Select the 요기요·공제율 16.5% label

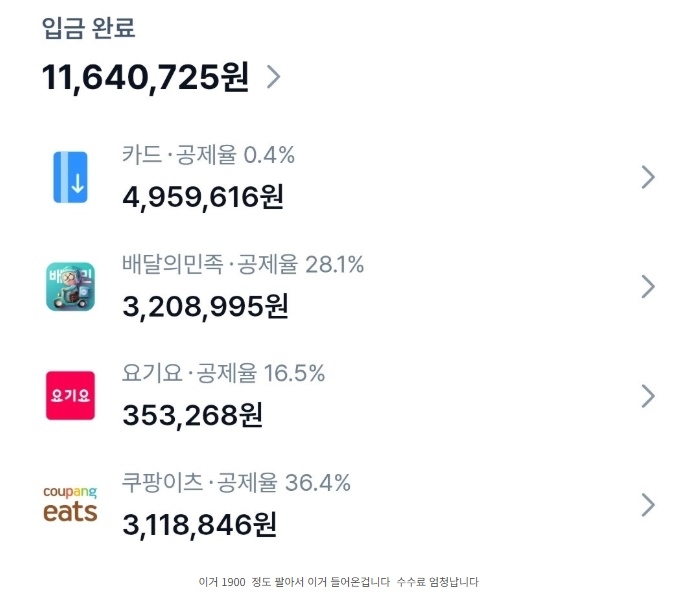(x=223, y=374)
